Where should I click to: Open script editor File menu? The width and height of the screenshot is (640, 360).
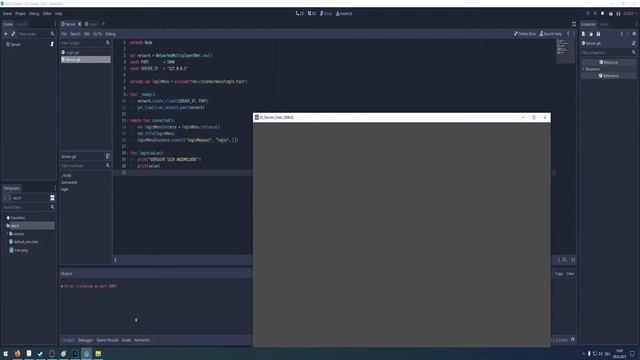(x=64, y=34)
